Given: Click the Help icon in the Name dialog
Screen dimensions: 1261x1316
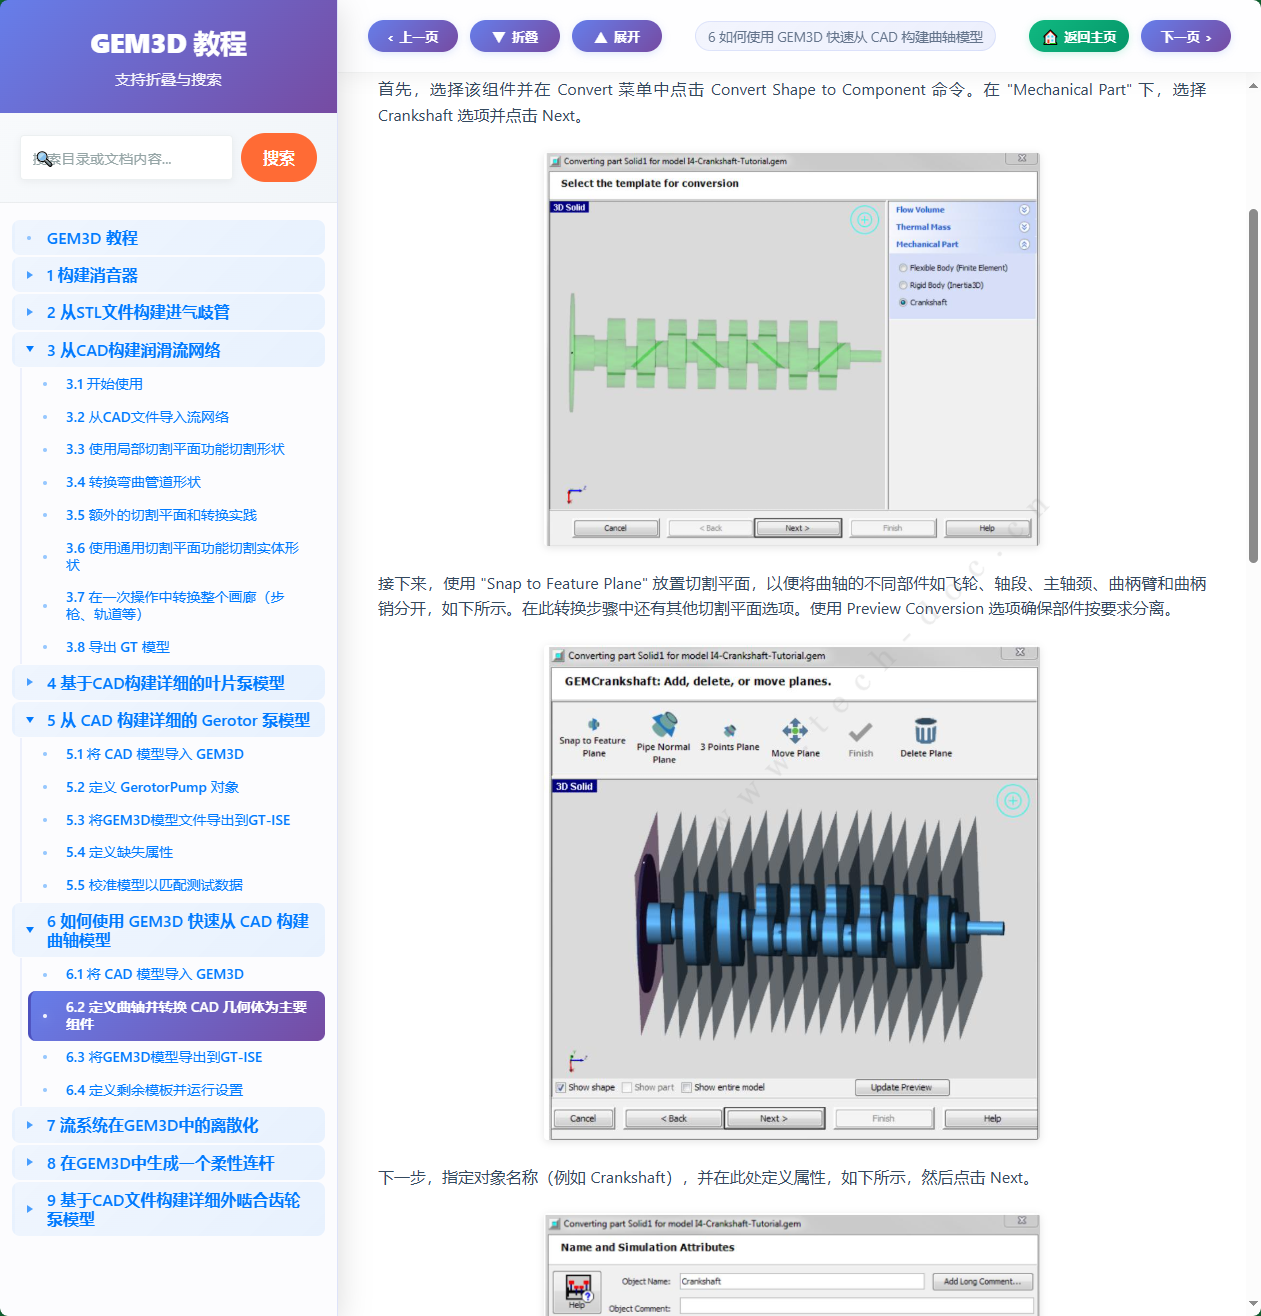Looking at the screenshot, I should click(576, 1291).
